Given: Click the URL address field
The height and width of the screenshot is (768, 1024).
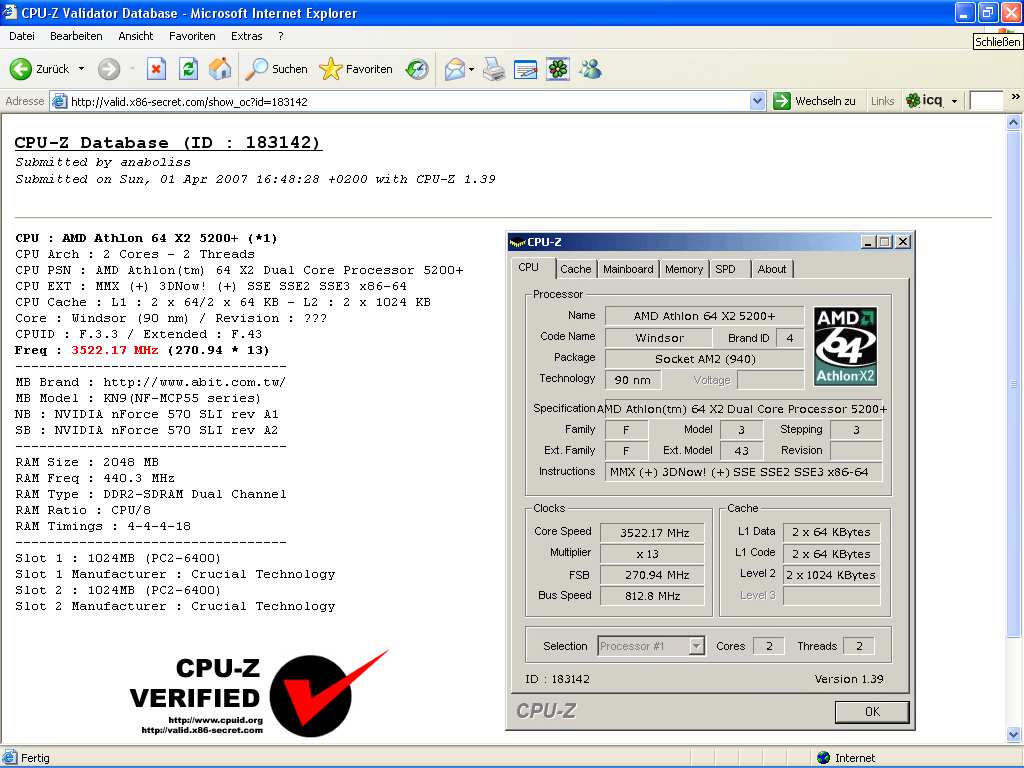Looking at the screenshot, I should coord(409,102).
